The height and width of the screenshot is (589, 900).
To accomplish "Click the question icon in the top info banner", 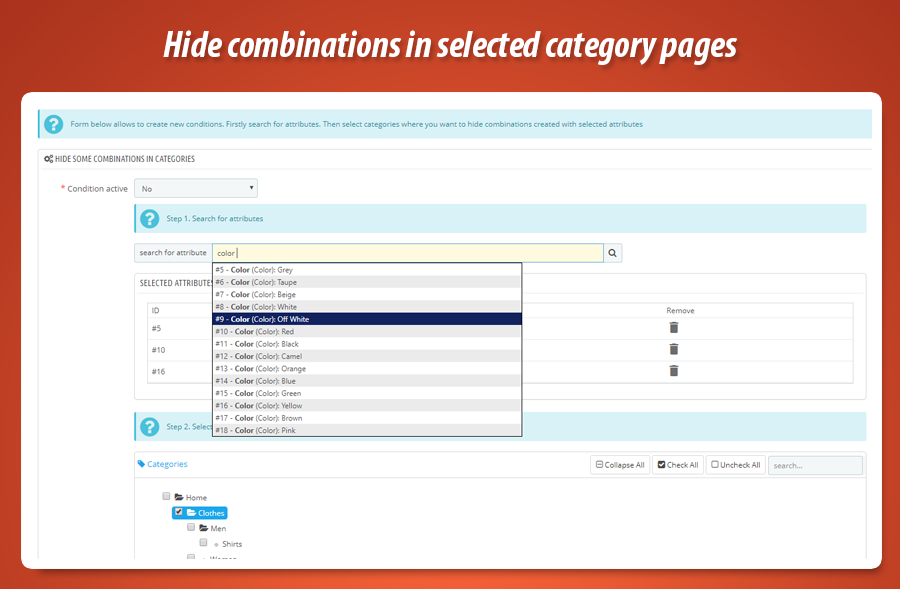I will (x=52, y=124).
